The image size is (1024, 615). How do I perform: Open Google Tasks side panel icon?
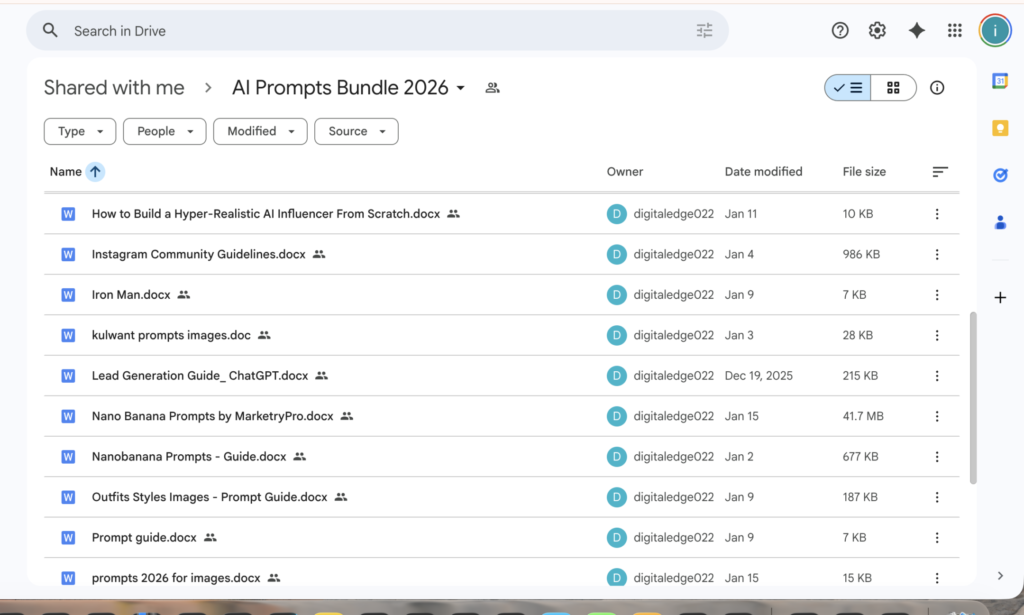(x=999, y=175)
